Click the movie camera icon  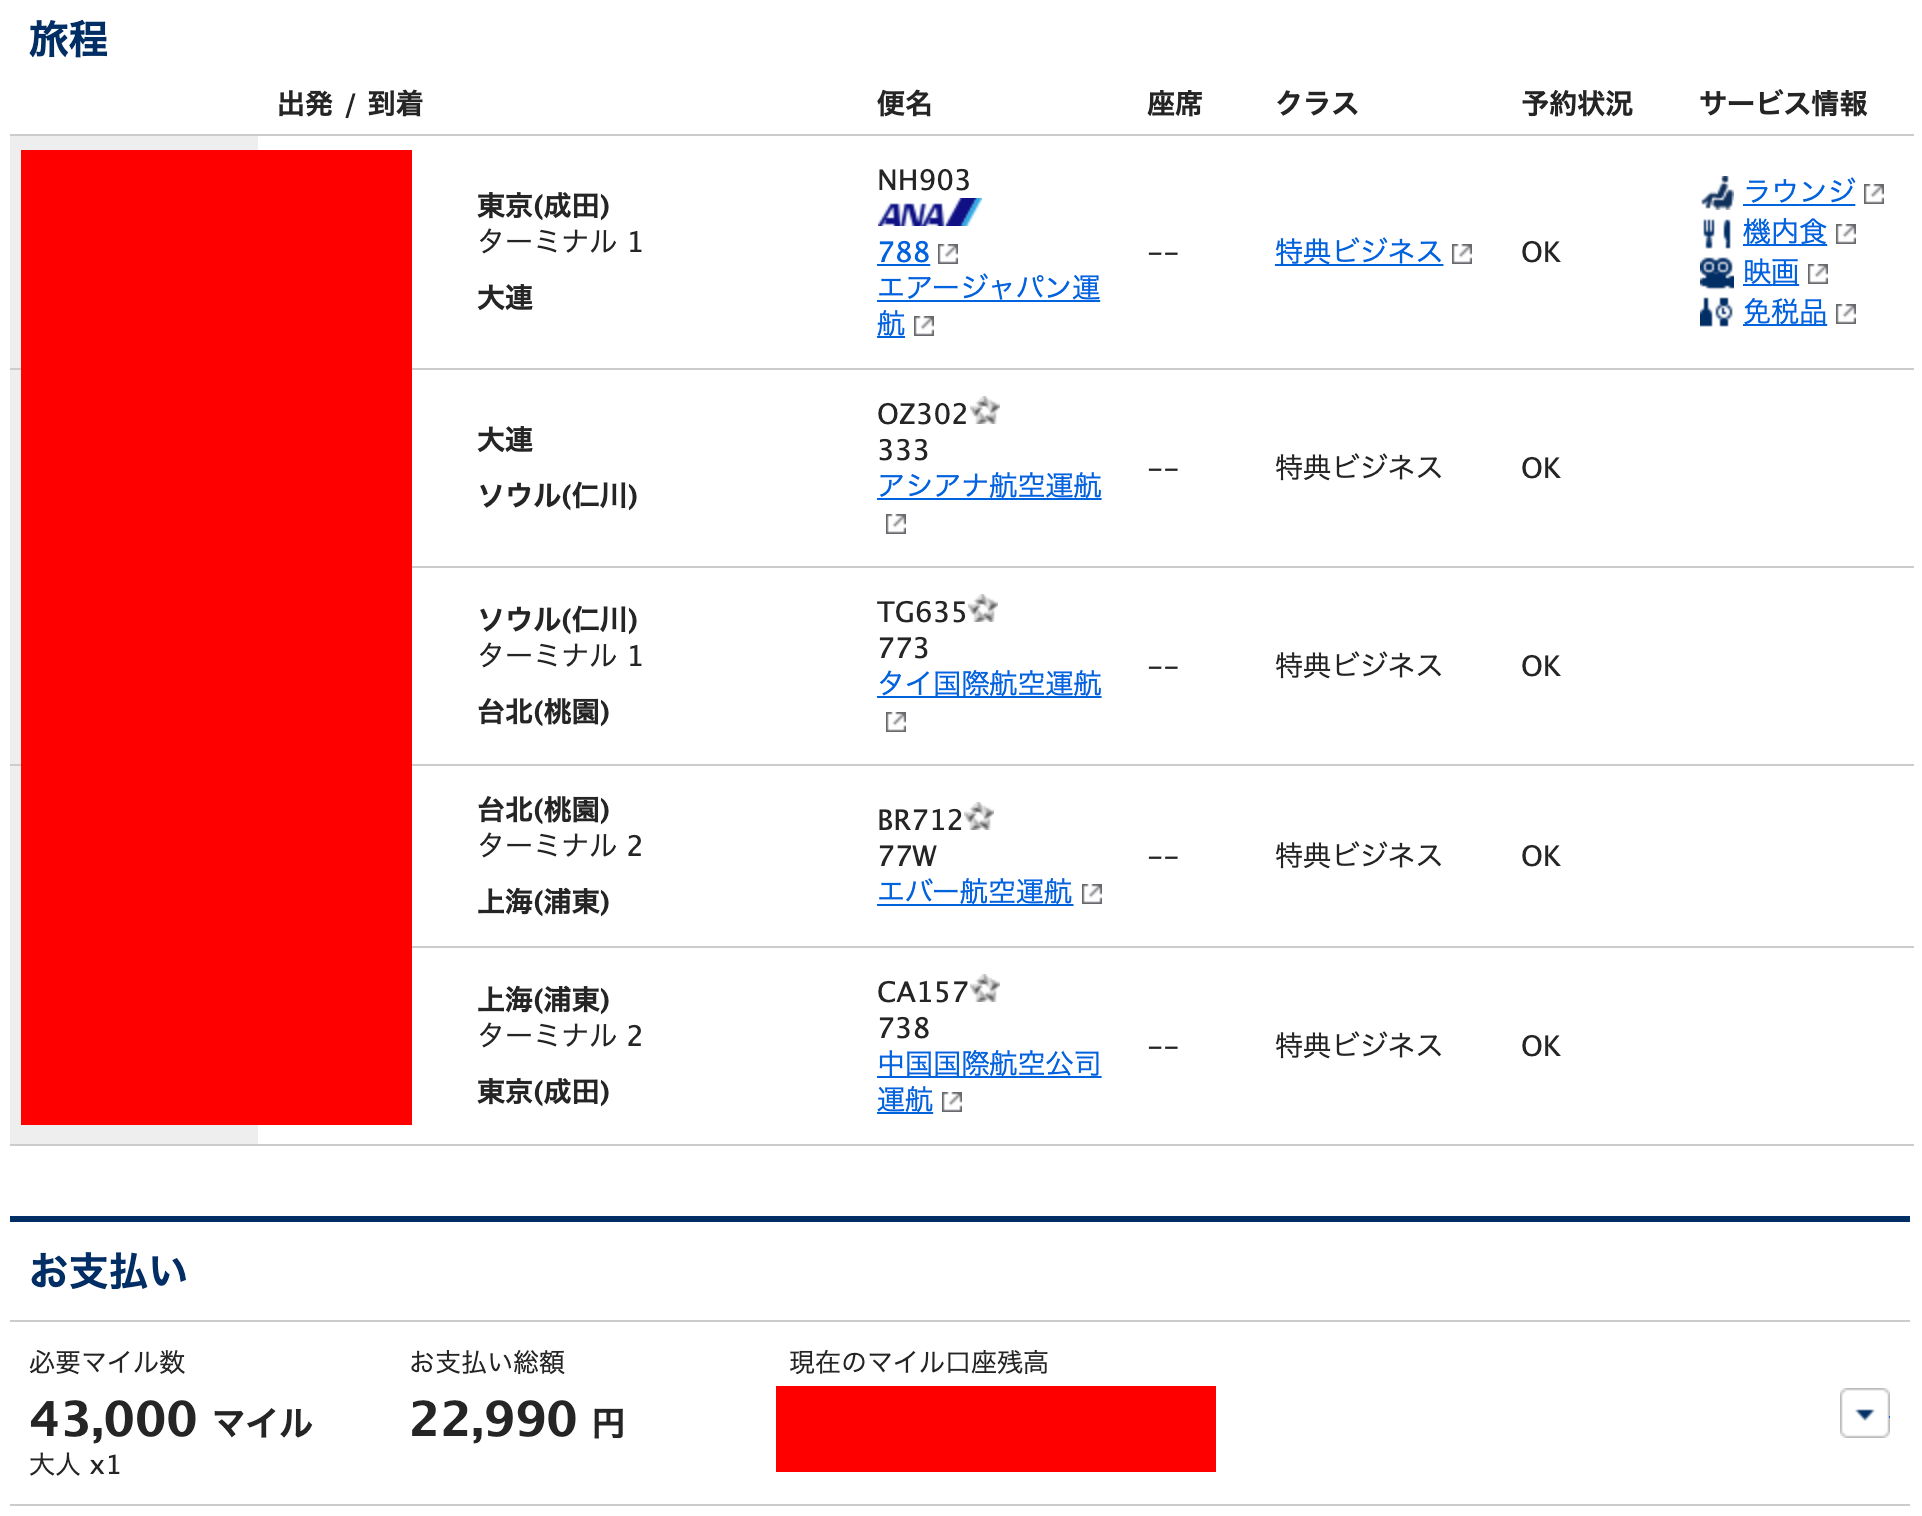point(1716,272)
